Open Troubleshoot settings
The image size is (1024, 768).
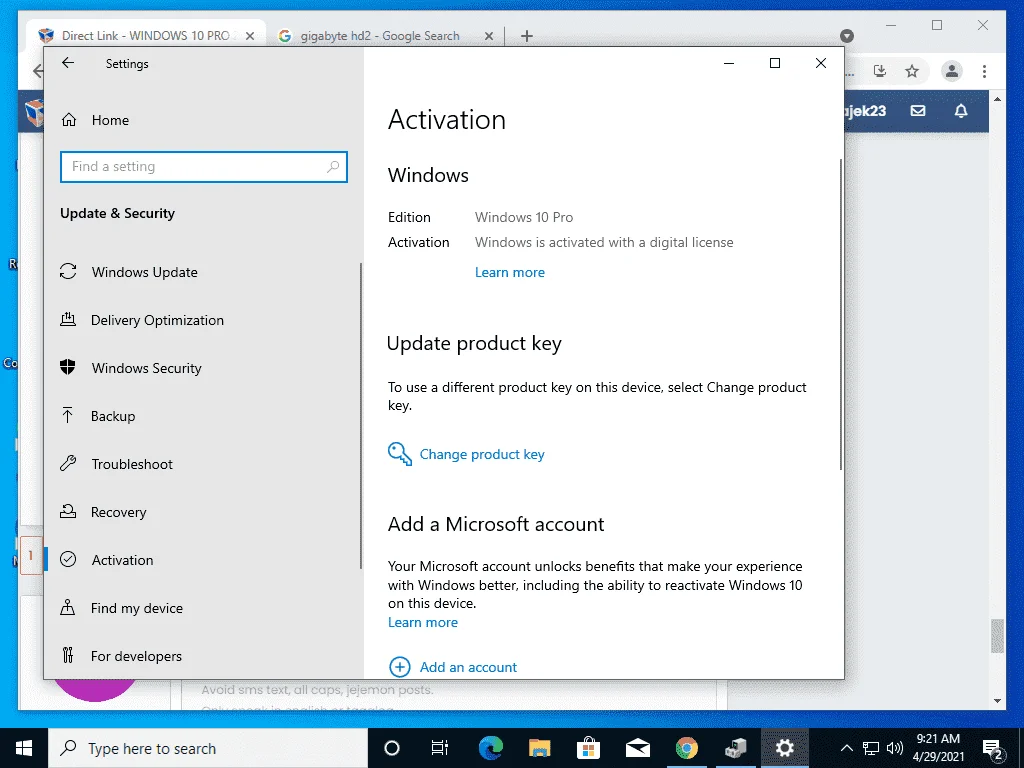[x=116, y=464]
